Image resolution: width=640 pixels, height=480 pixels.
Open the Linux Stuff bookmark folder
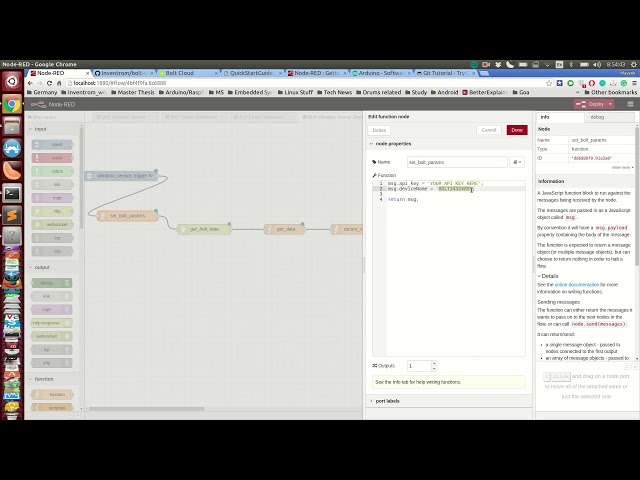[295, 93]
